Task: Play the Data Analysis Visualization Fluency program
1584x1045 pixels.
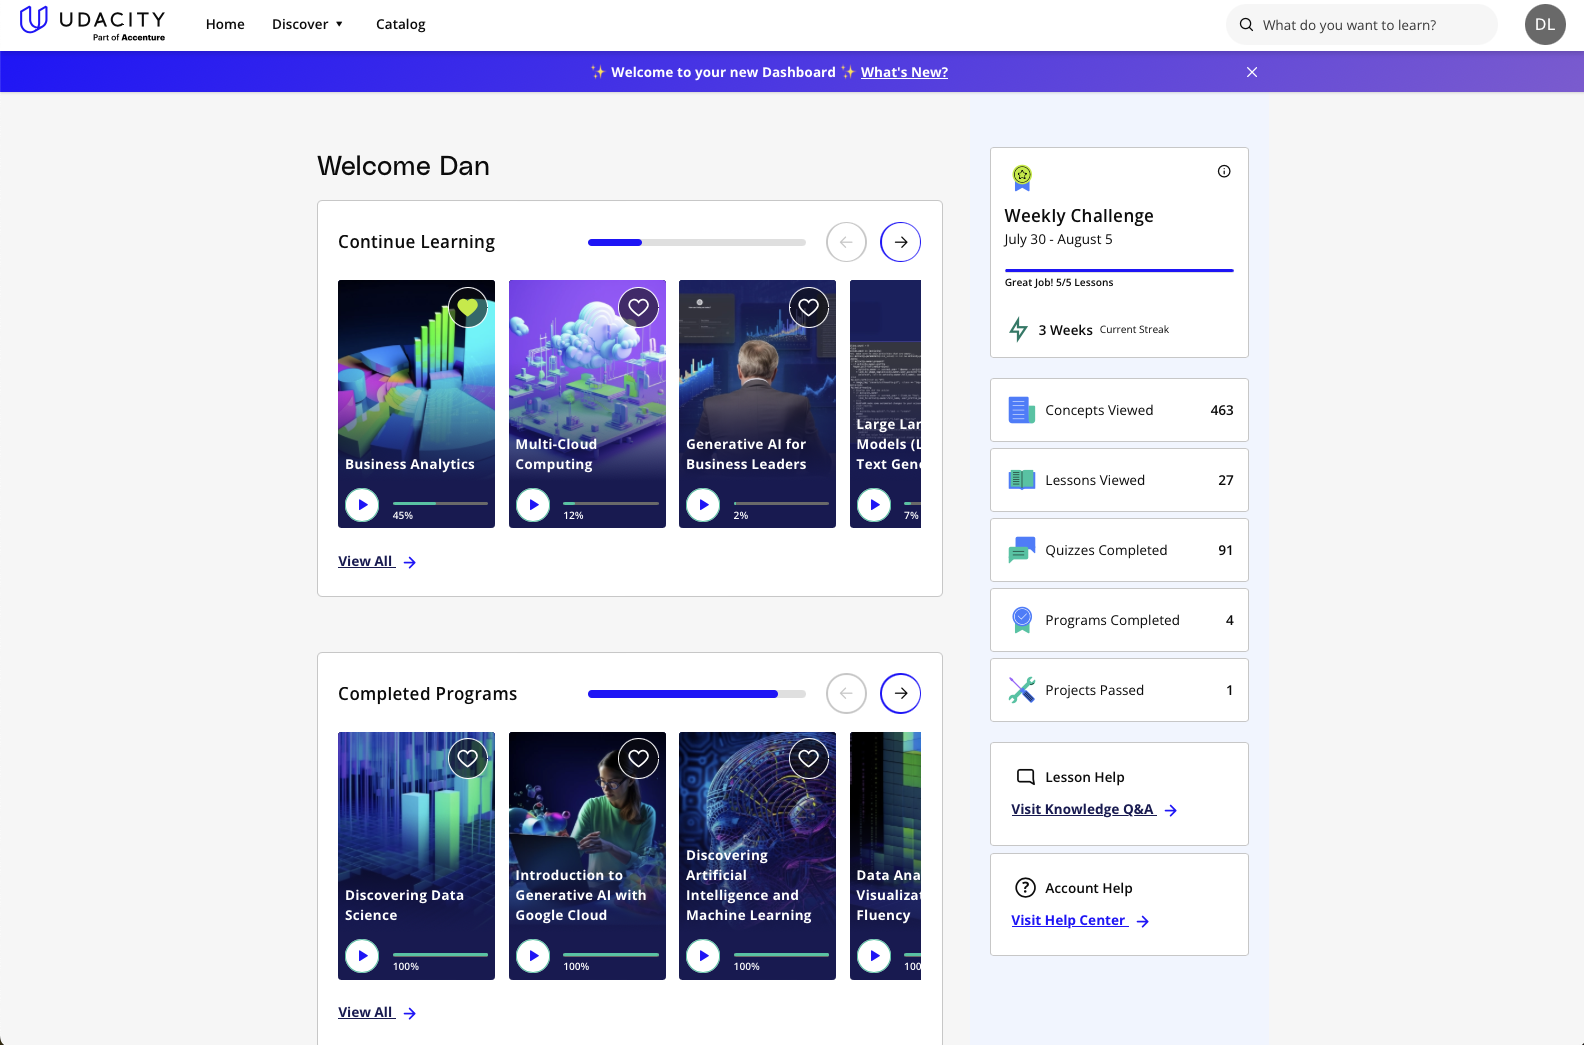Action: pyautogui.click(x=874, y=956)
